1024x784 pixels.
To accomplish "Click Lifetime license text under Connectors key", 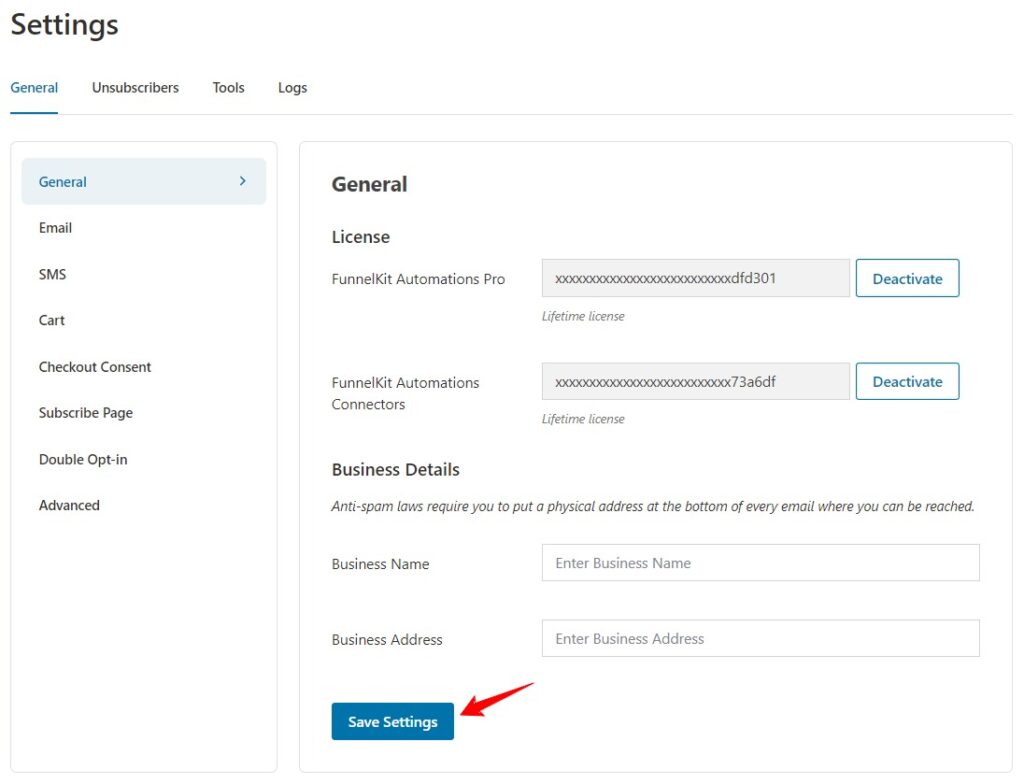I will [583, 419].
